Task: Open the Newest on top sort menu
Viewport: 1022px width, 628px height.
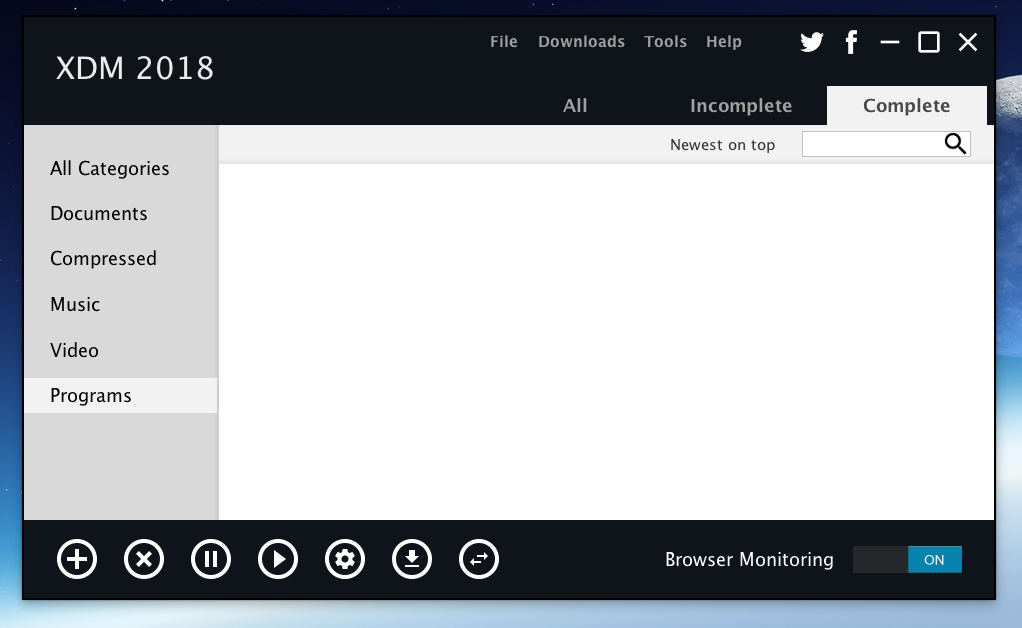Action: click(x=722, y=145)
